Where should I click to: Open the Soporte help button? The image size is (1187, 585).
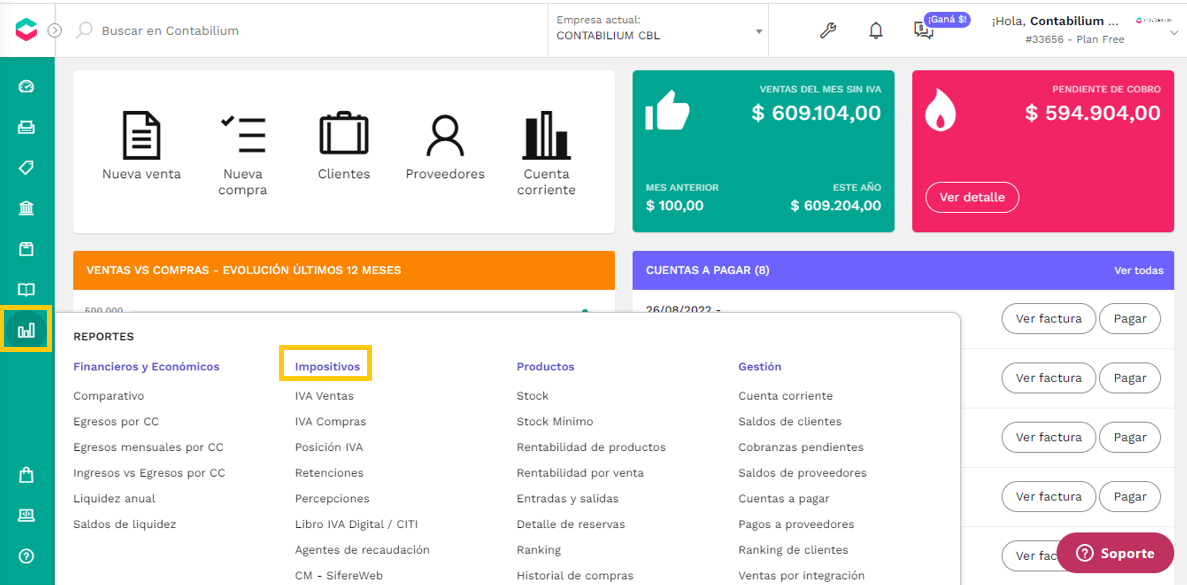[1117, 553]
